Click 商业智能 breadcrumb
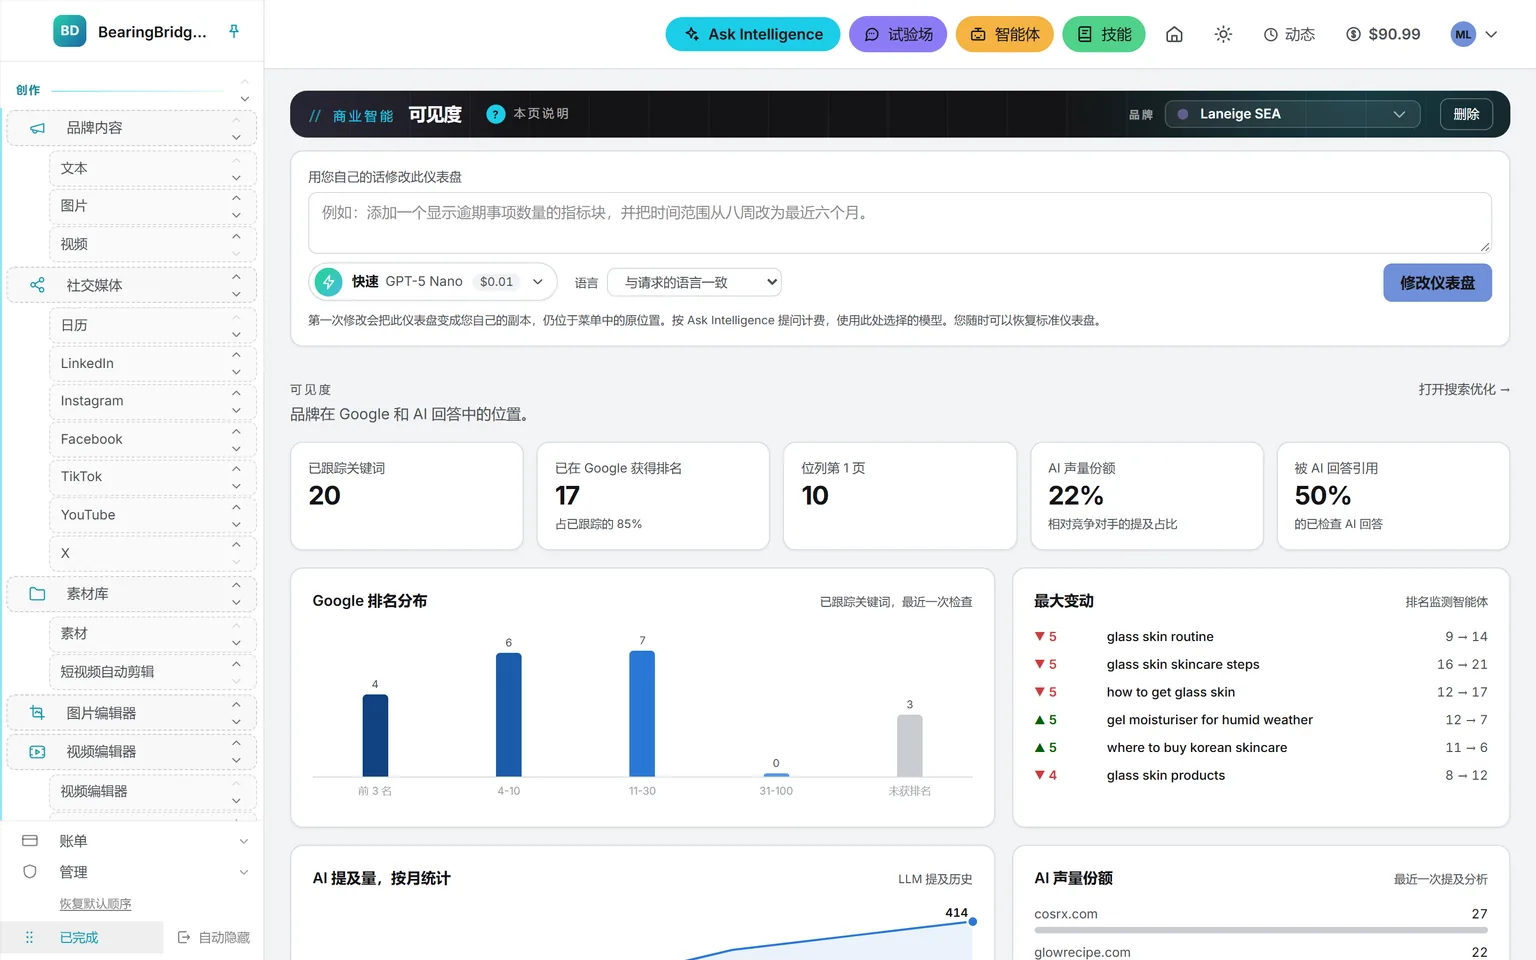Image resolution: width=1536 pixels, height=960 pixels. click(x=363, y=116)
